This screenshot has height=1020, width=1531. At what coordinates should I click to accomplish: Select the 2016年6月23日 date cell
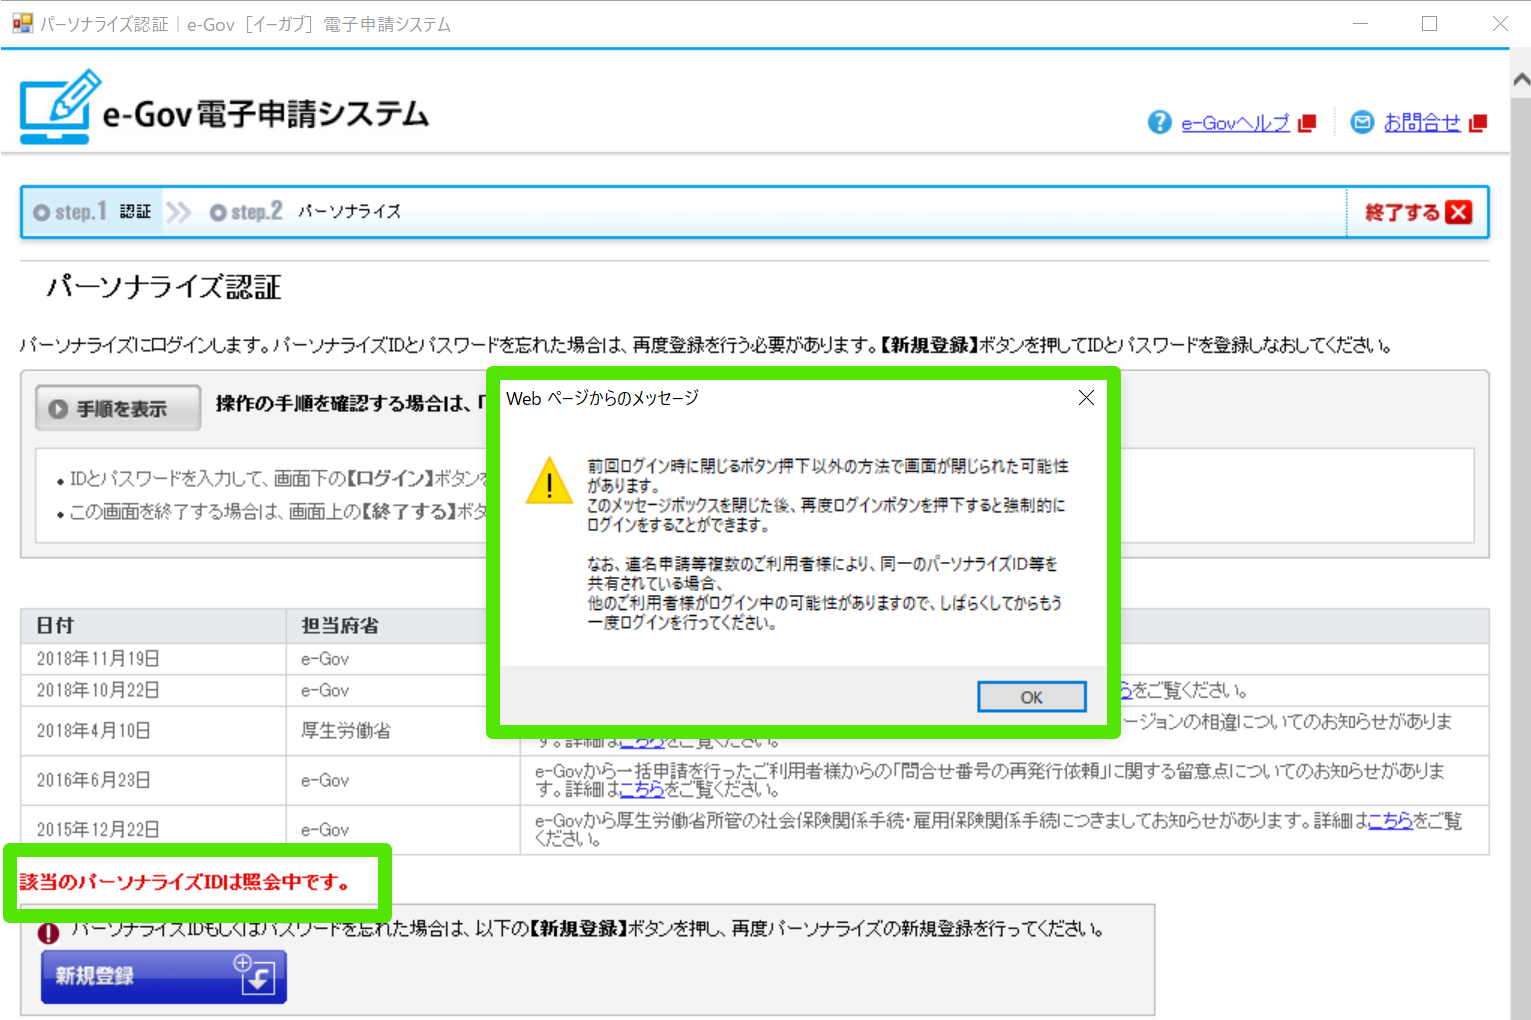154,780
